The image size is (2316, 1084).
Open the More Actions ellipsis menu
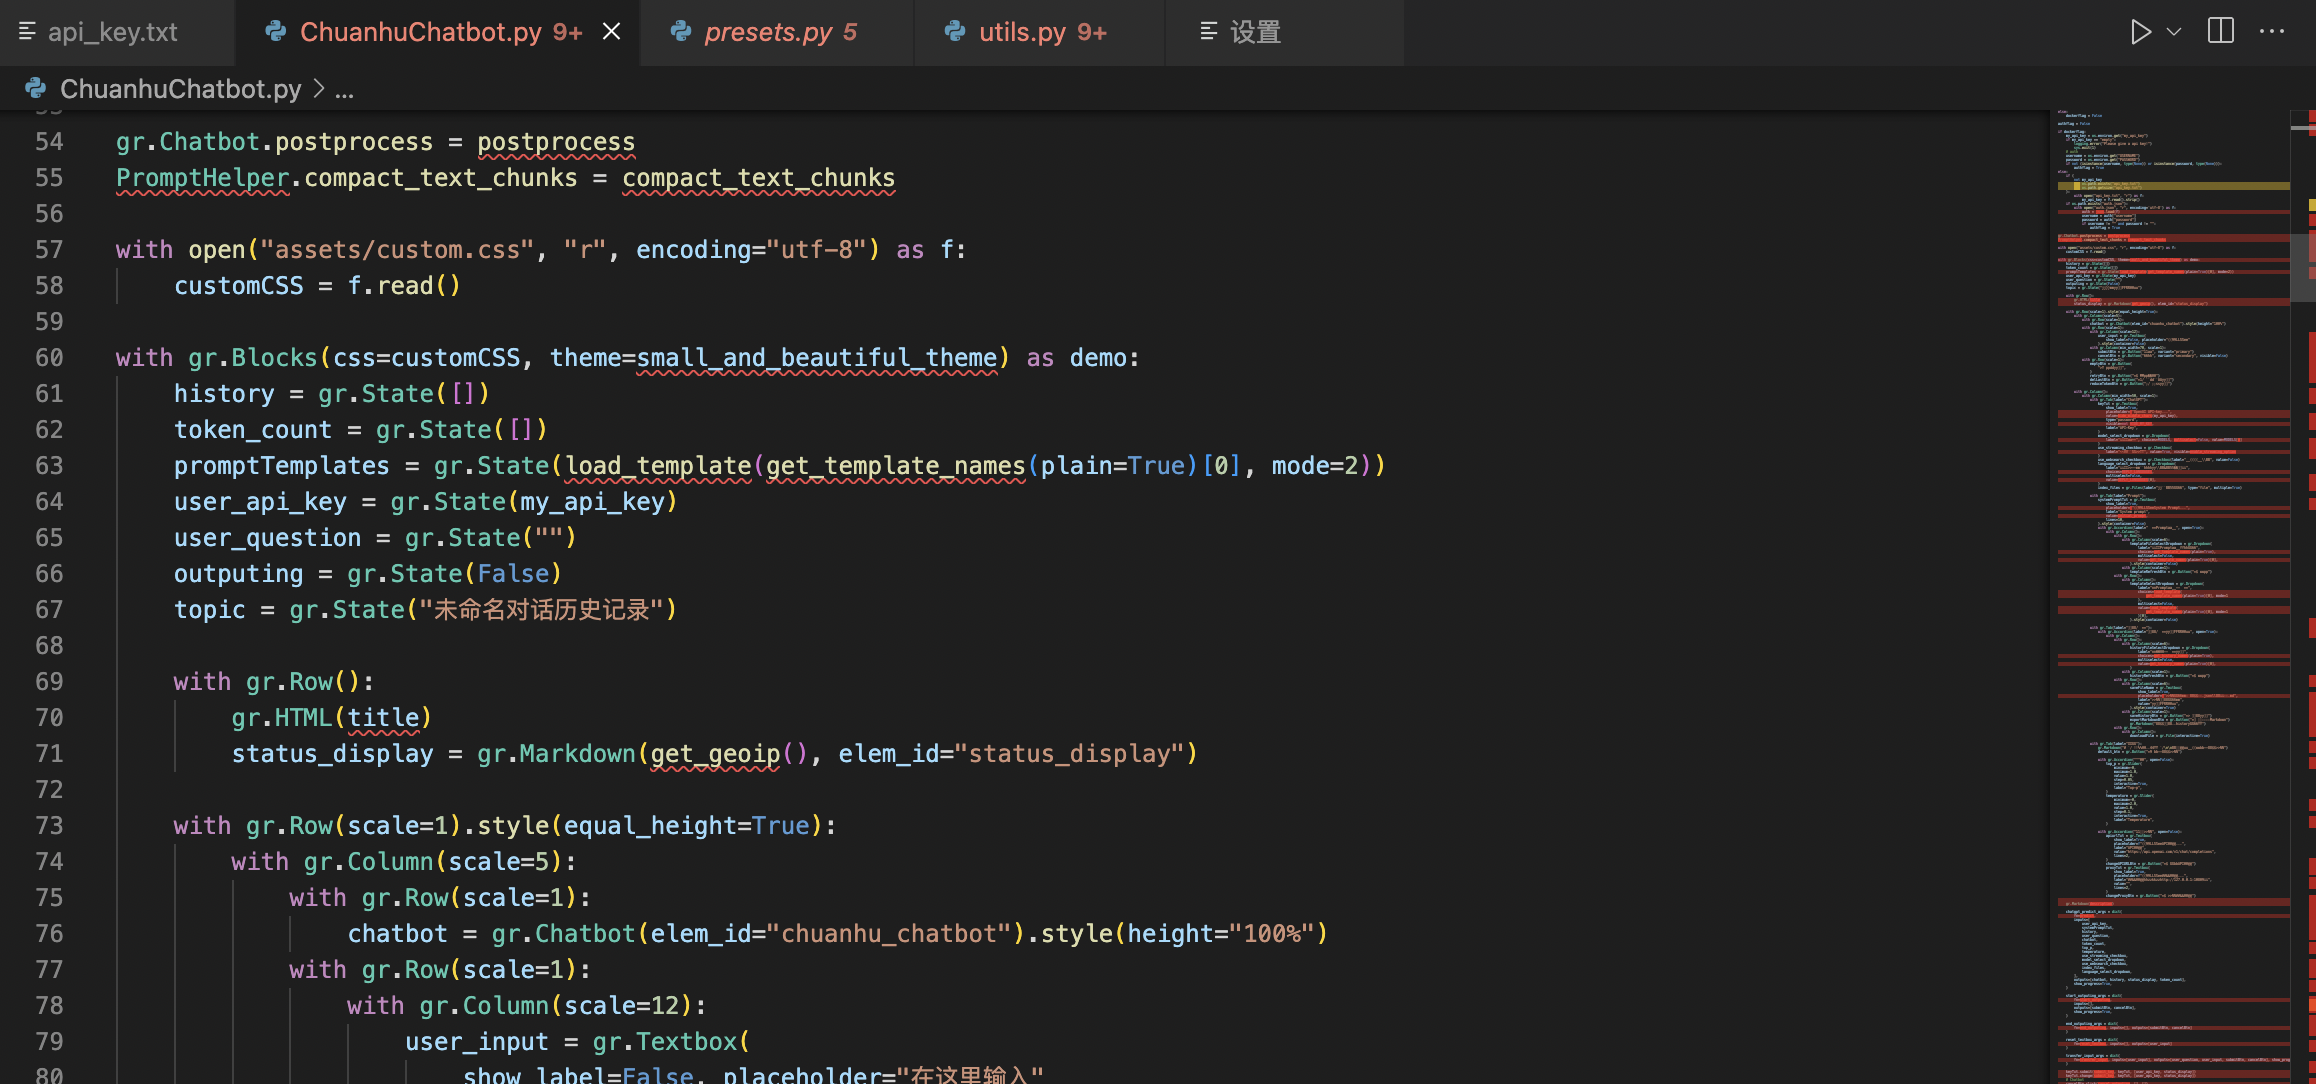[2274, 31]
